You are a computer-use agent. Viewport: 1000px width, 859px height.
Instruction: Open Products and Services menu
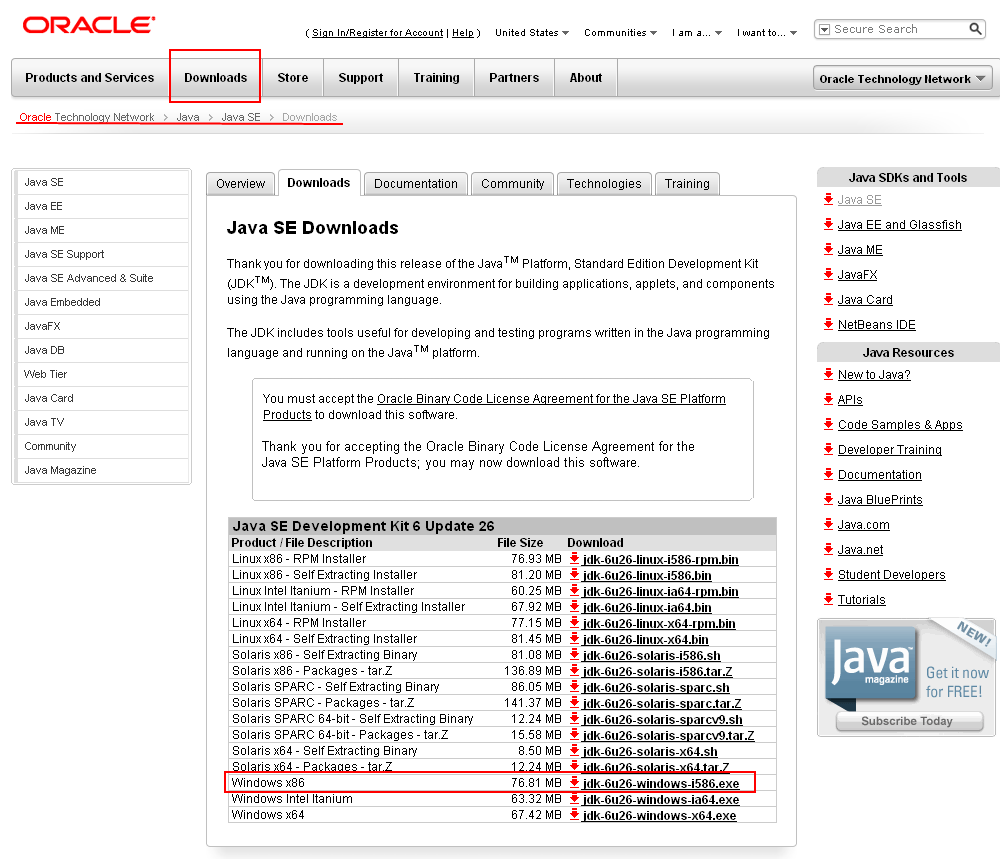tap(90, 78)
